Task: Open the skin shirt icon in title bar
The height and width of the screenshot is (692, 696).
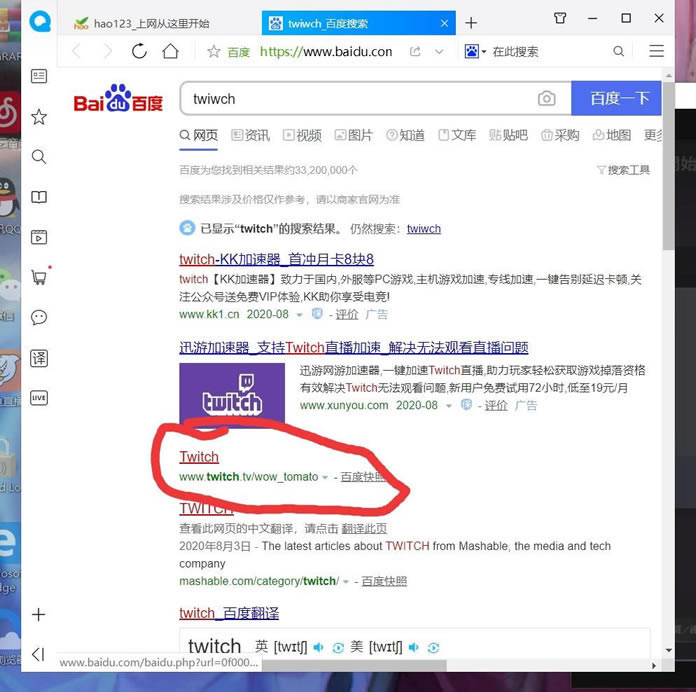Action: 560,18
